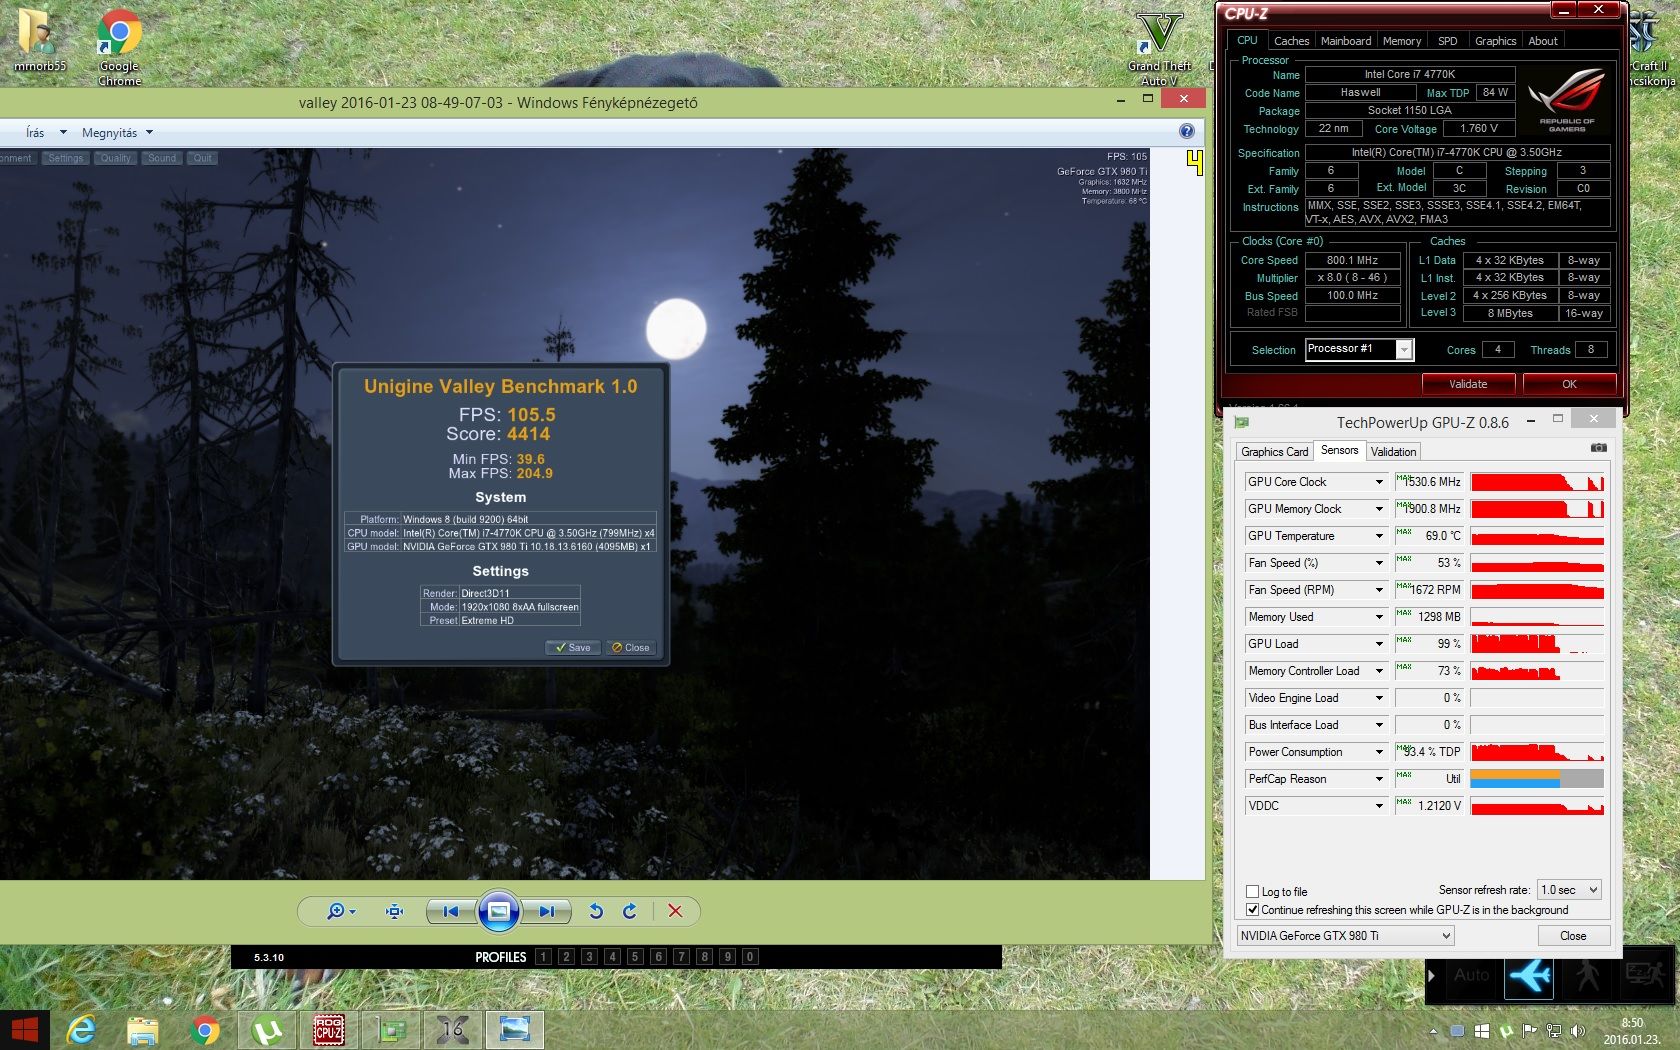This screenshot has height=1050, width=1680.
Task: Click the taskbar clock showing 8:50
Action: [1632, 1031]
